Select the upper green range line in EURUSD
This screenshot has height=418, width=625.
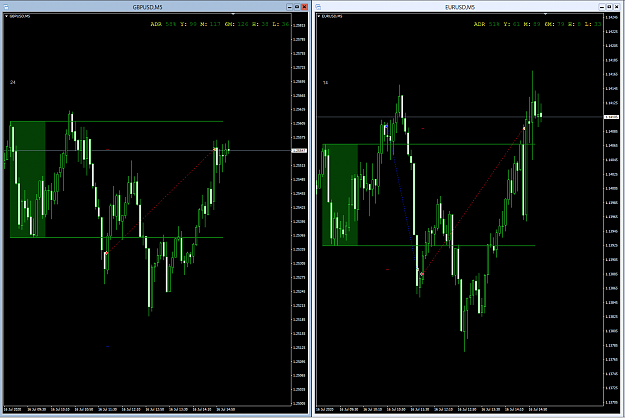pos(429,144)
